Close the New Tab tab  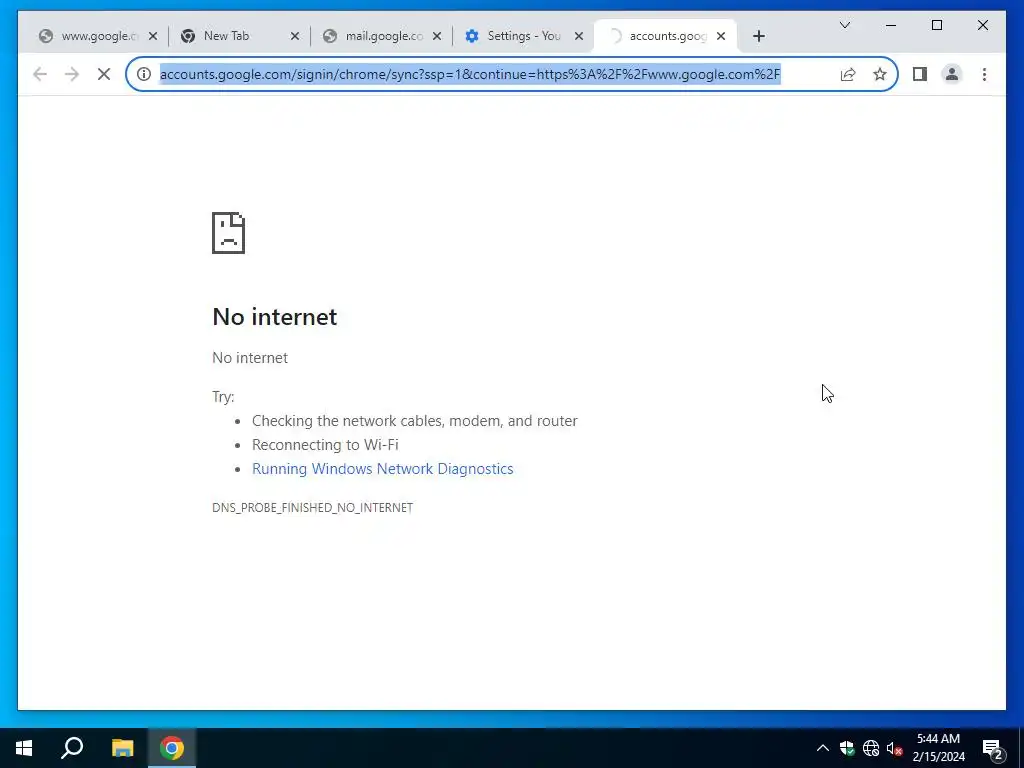tap(295, 37)
